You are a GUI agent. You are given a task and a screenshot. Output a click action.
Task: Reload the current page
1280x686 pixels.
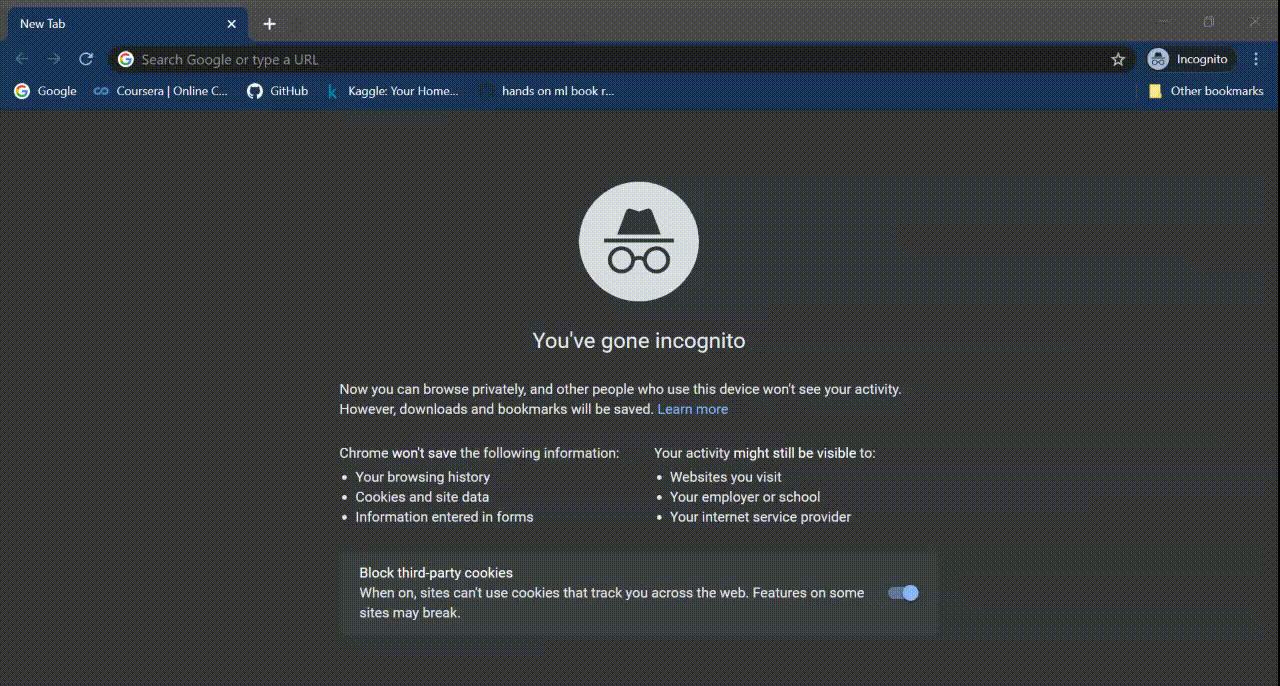click(x=86, y=59)
